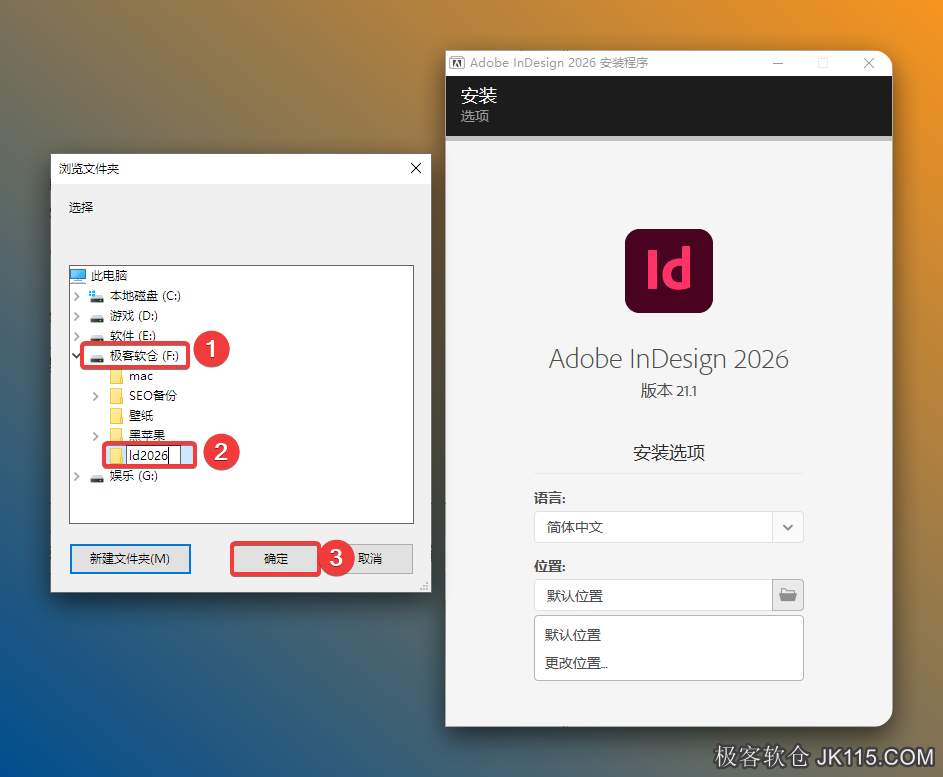Viewport: 943px width, 777px height.
Task: Click the 取消 button
Action: click(x=369, y=559)
